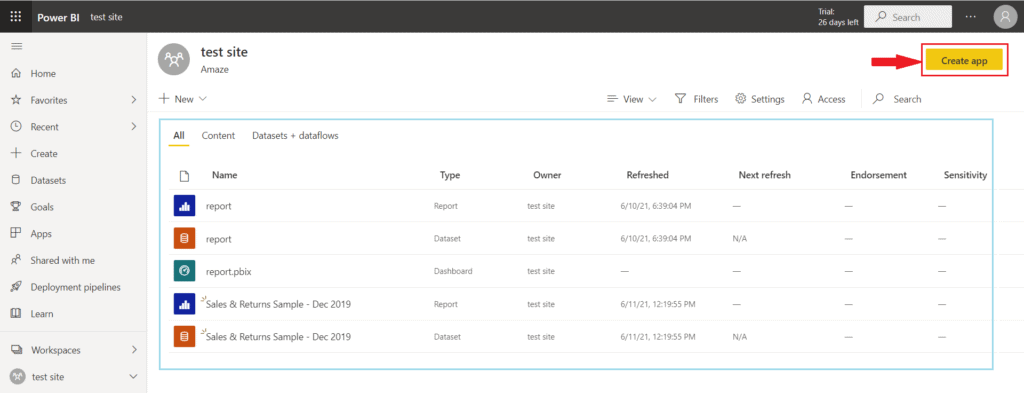Open Home in the sidebar

coord(43,74)
